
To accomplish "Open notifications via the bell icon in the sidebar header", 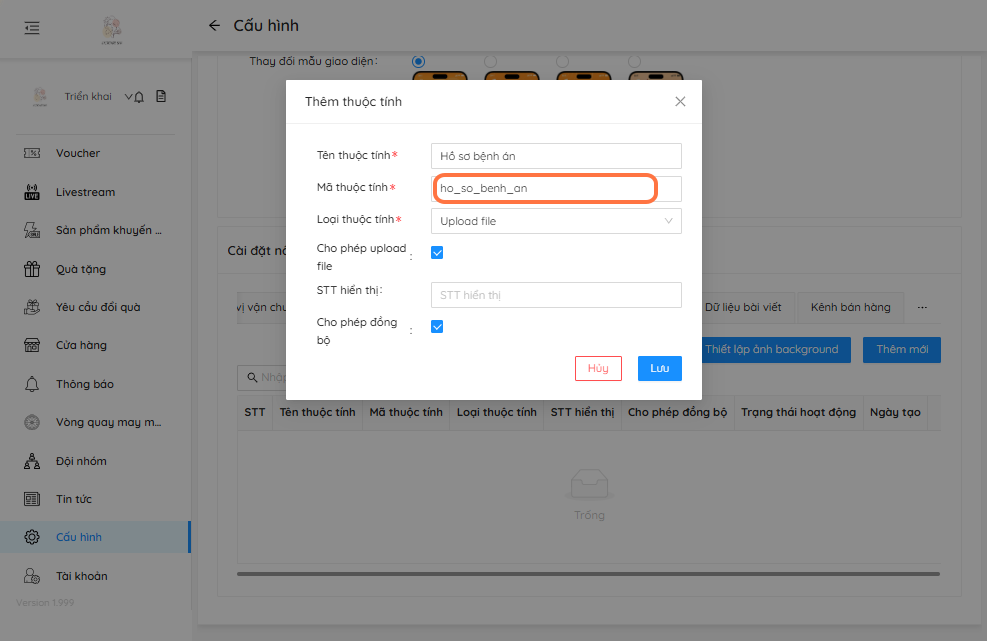I will 139,97.
